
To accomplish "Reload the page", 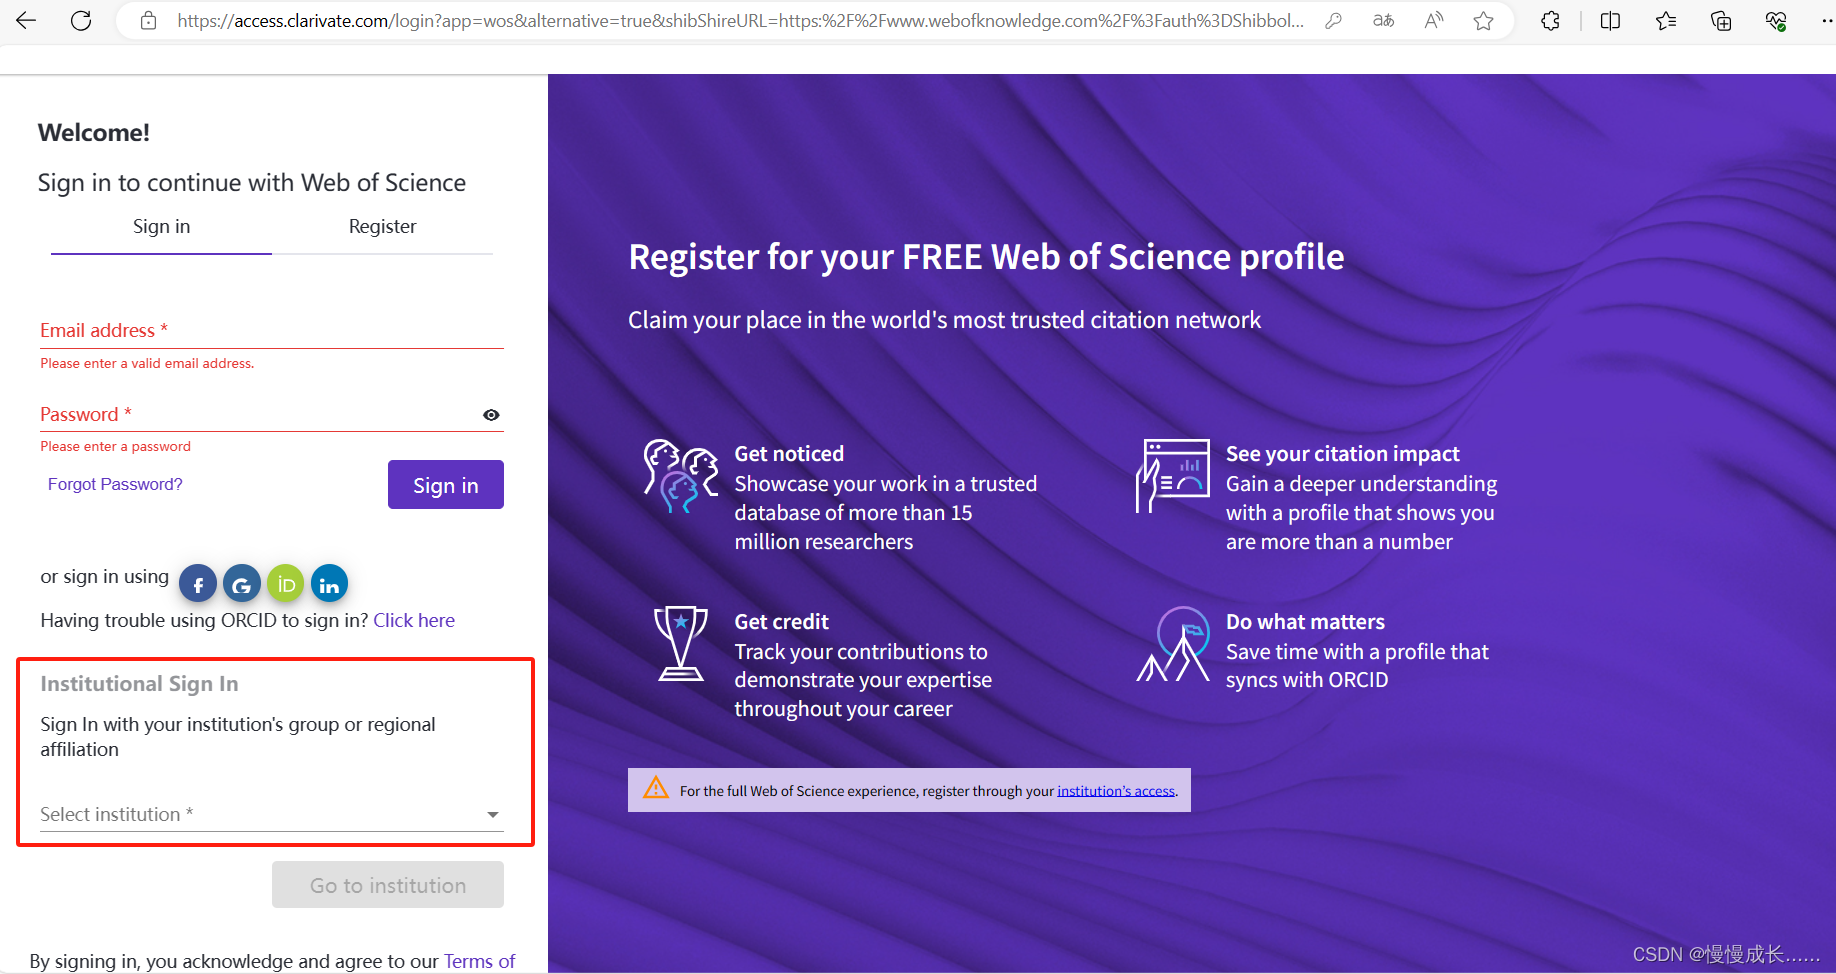I will pos(81,20).
